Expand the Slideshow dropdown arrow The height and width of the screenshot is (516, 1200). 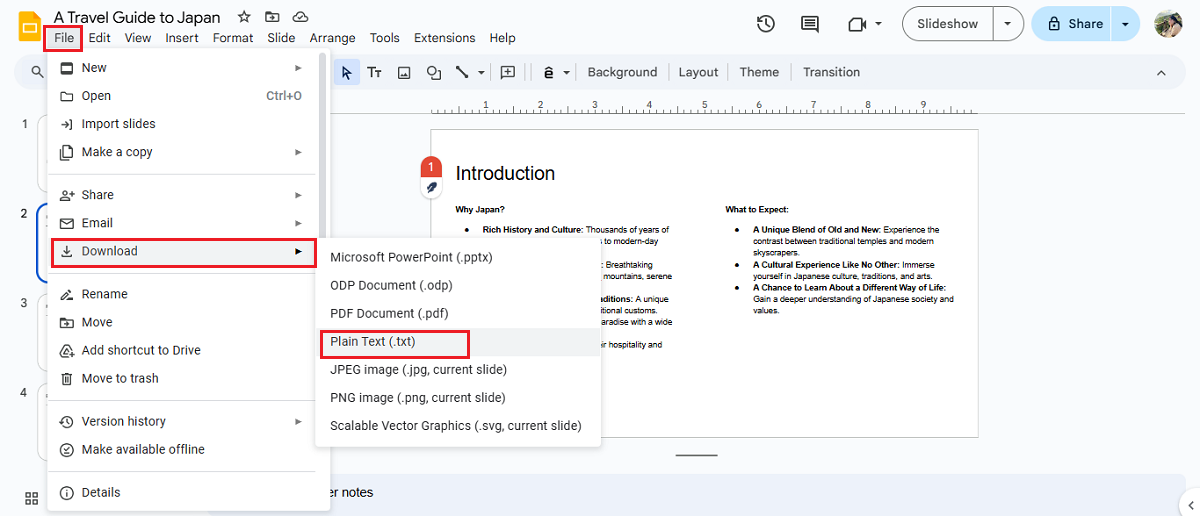(1008, 24)
